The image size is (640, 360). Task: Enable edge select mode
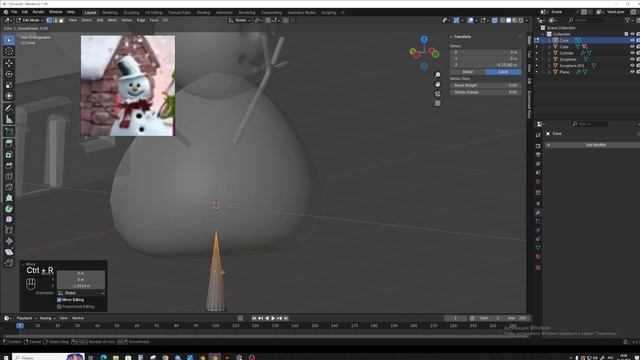click(x=56, y=20)
